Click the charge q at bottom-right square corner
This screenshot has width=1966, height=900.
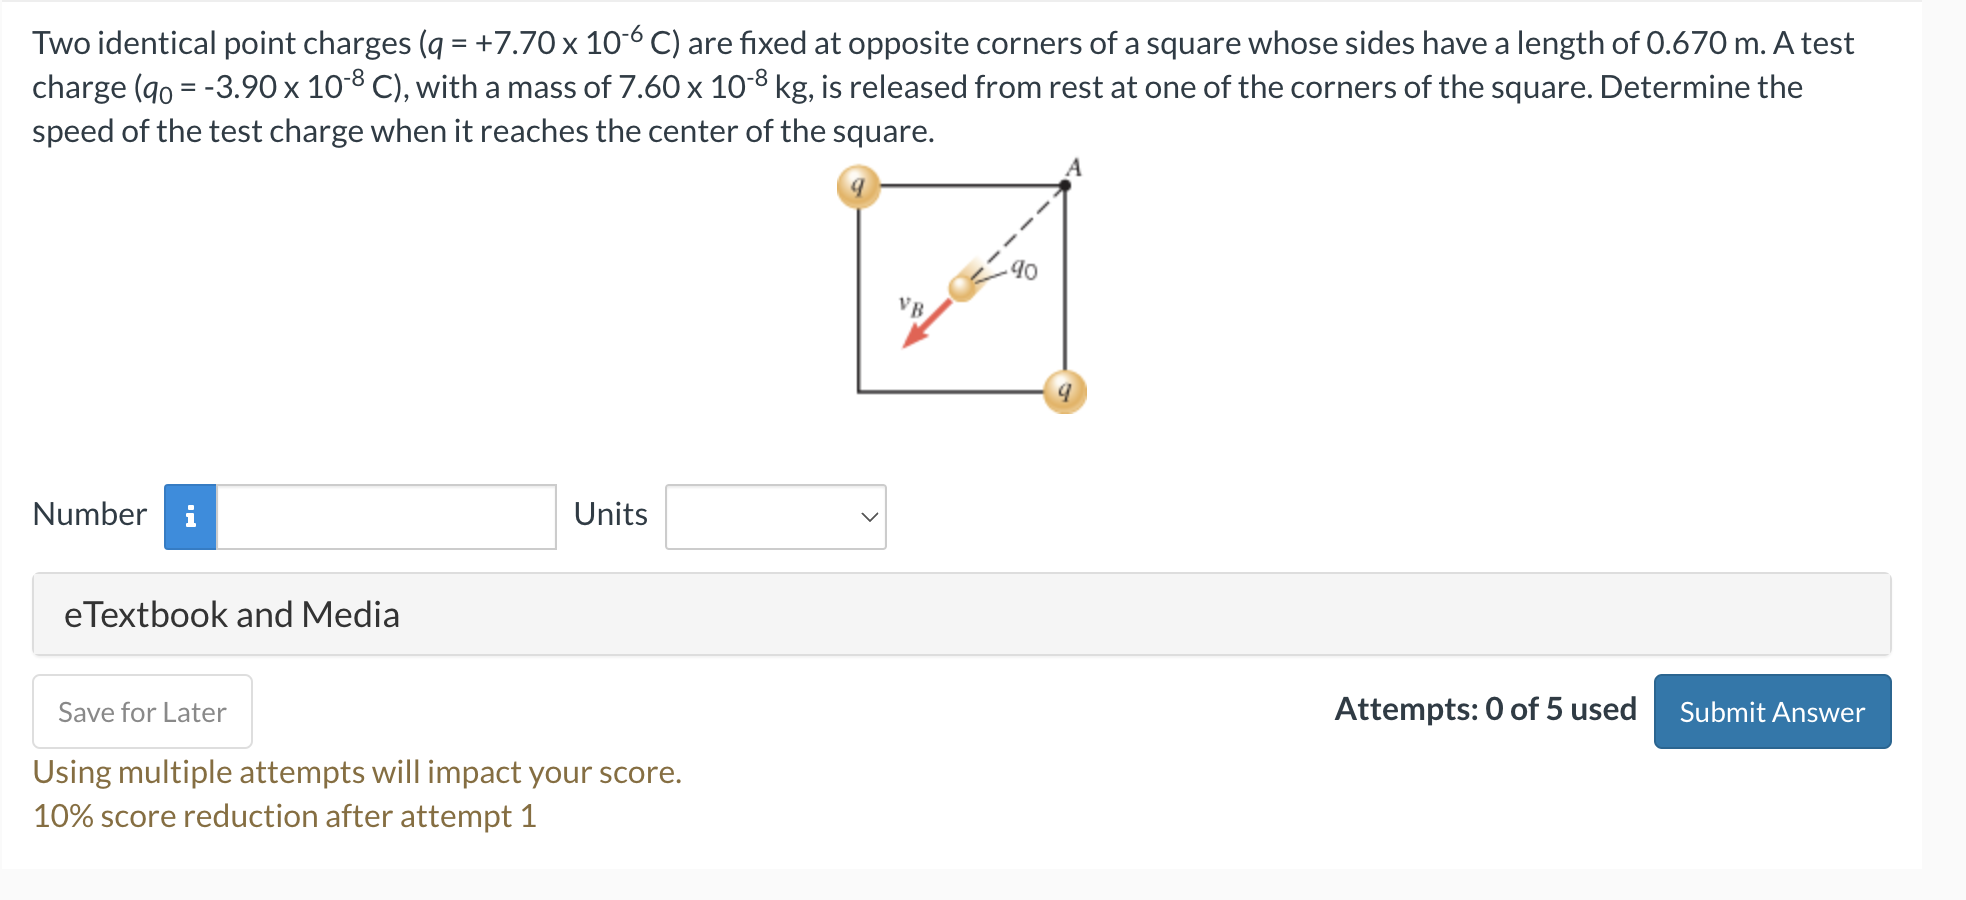[1065, 393]
